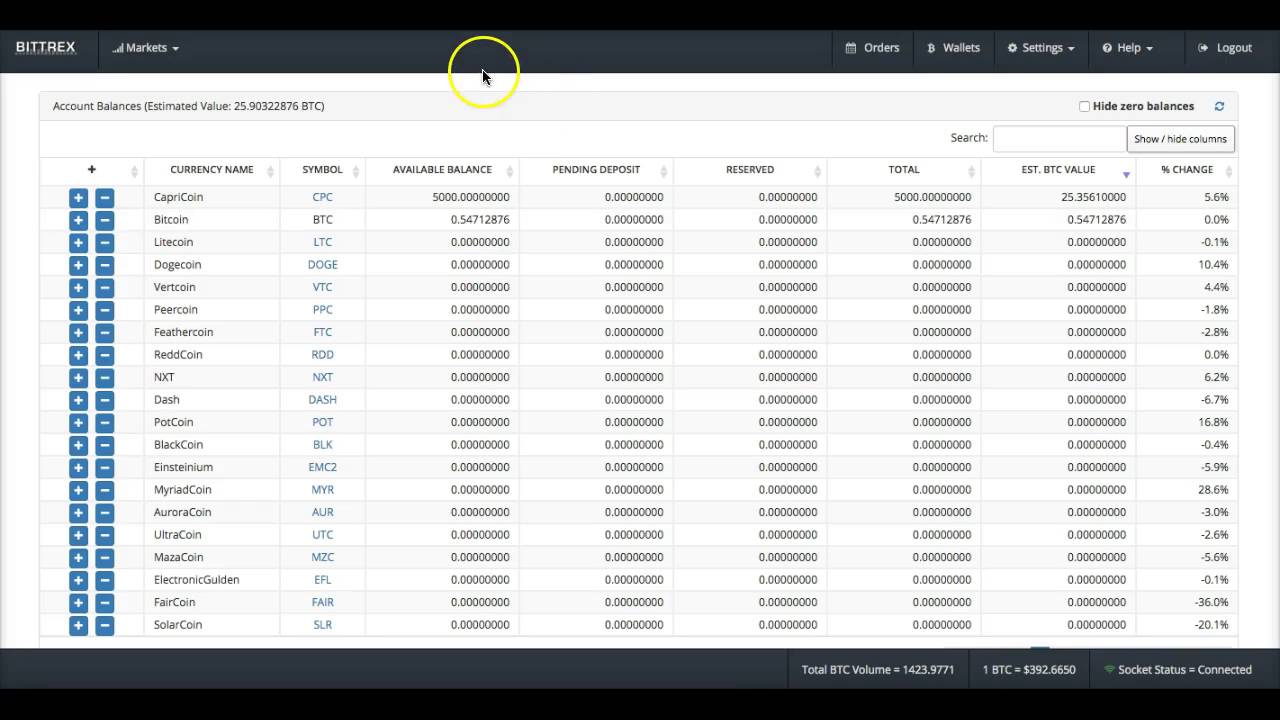
Task: Click the Bittrex logo
Action: 45,47
